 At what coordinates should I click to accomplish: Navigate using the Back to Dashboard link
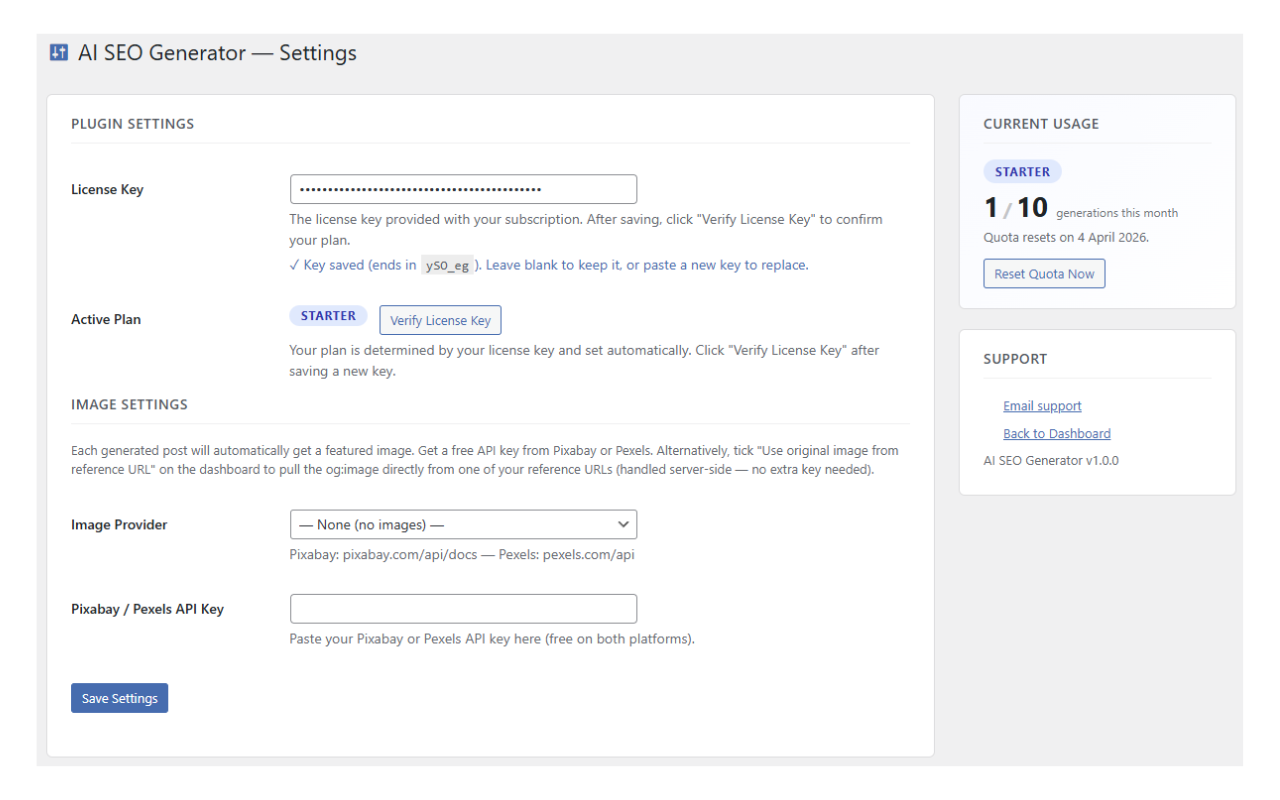coord(1057,433)
